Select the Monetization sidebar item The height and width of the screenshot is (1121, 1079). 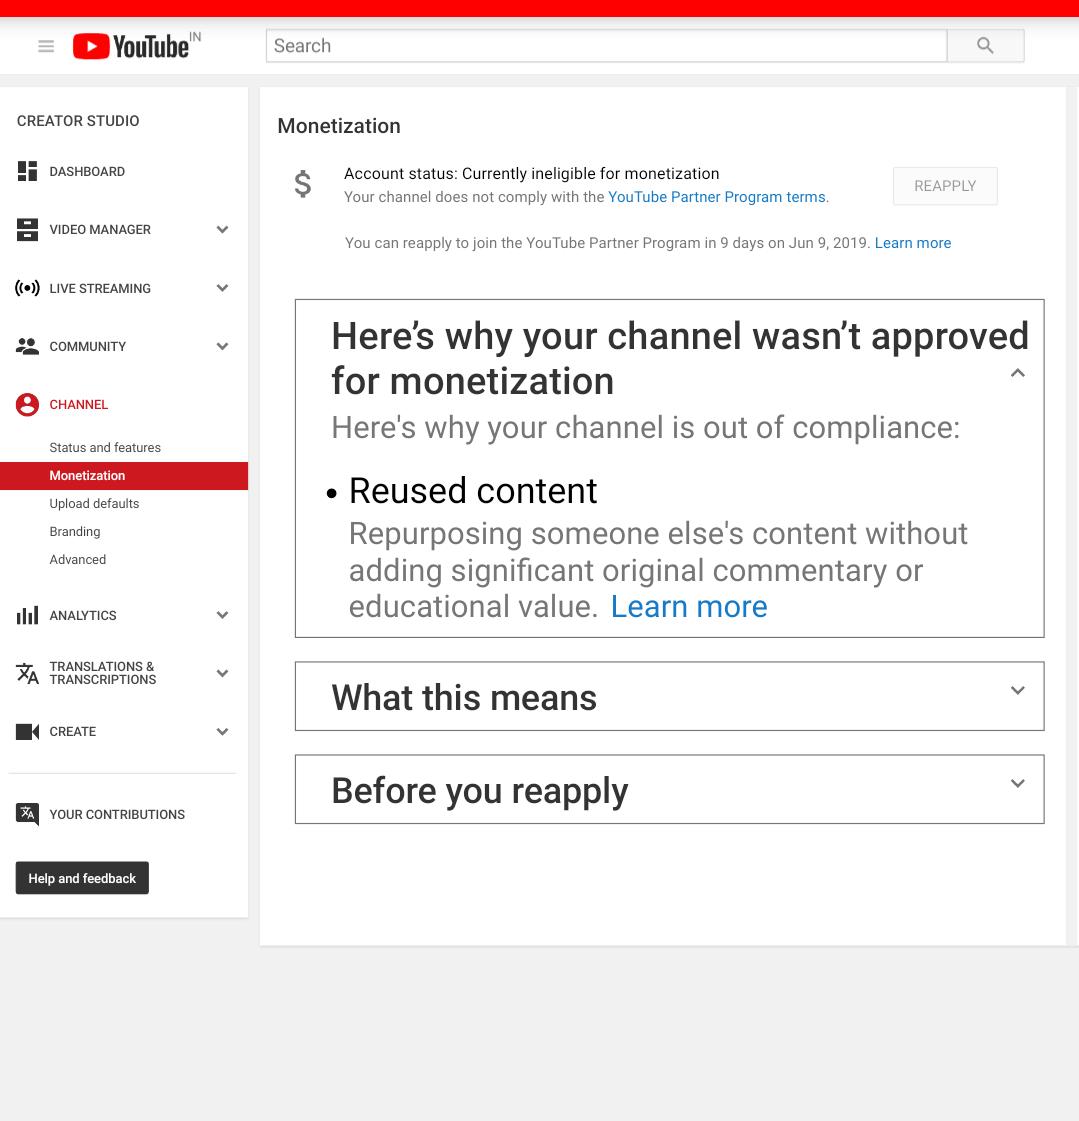tap(124, 475)
